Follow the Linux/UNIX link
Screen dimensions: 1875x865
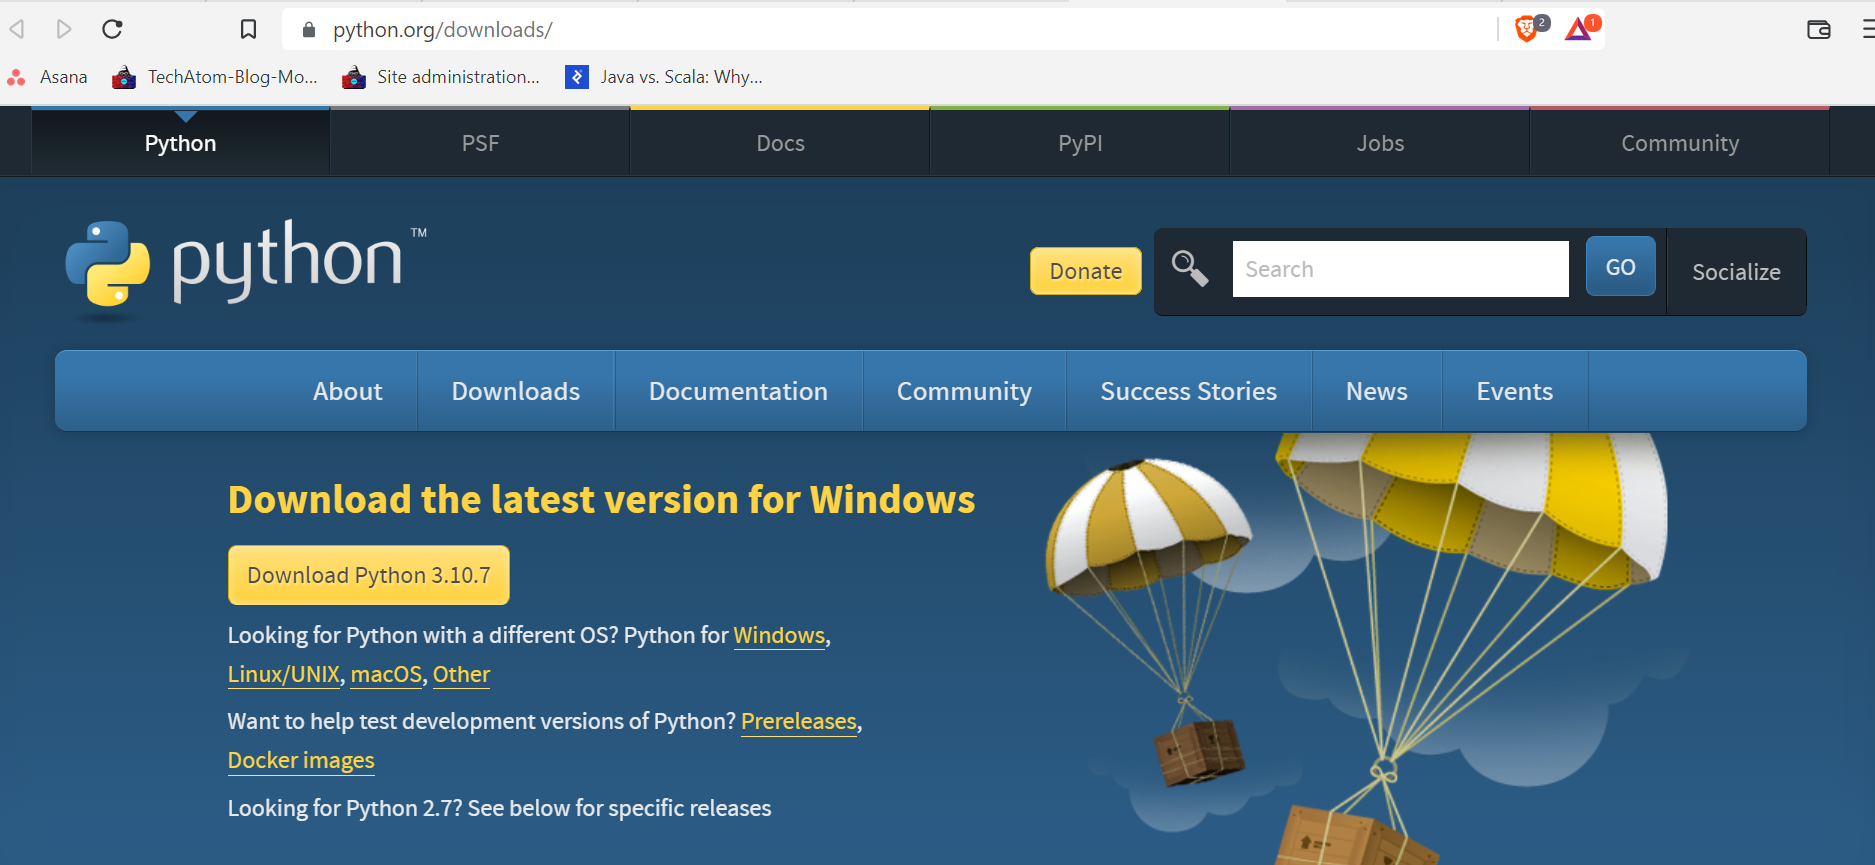tap(284, 674)
